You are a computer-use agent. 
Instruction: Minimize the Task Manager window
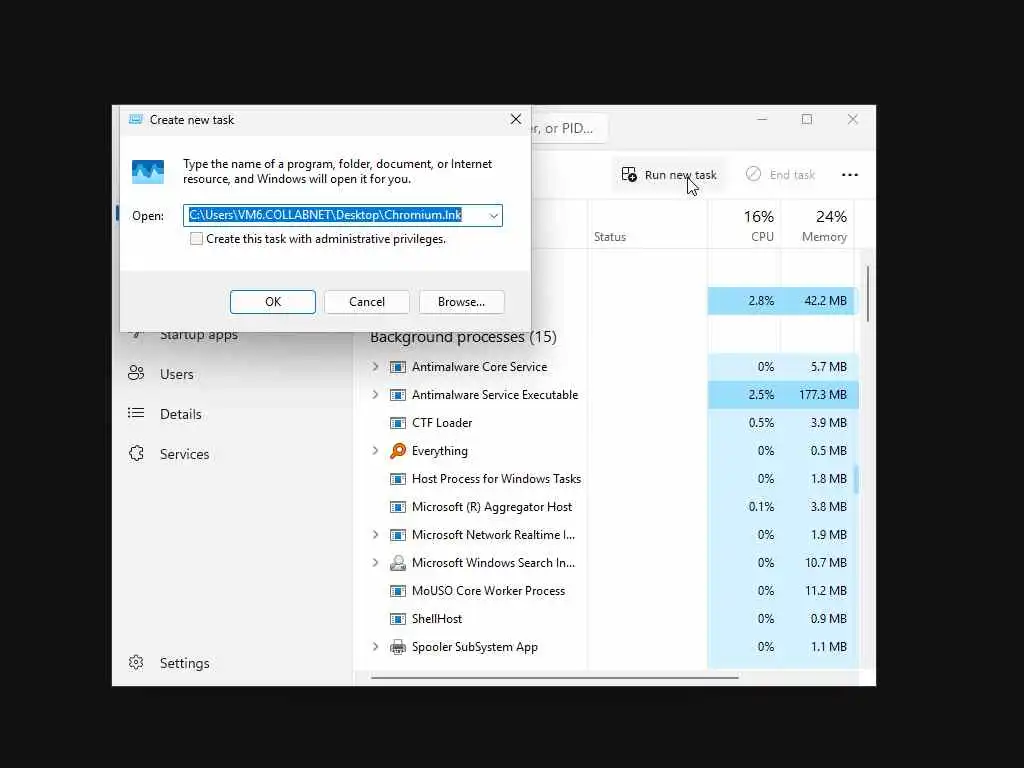coord(761,119)
